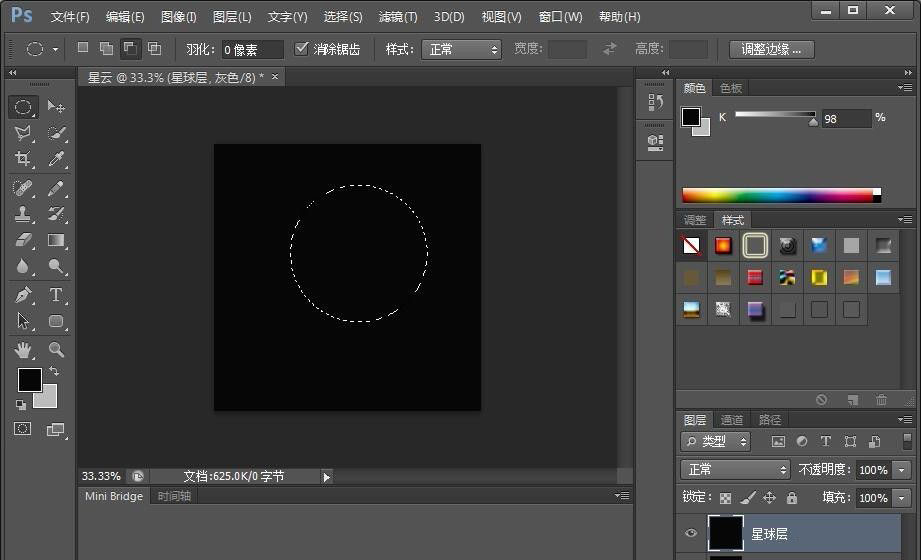Enable Add to selection mode

(106, 48)
